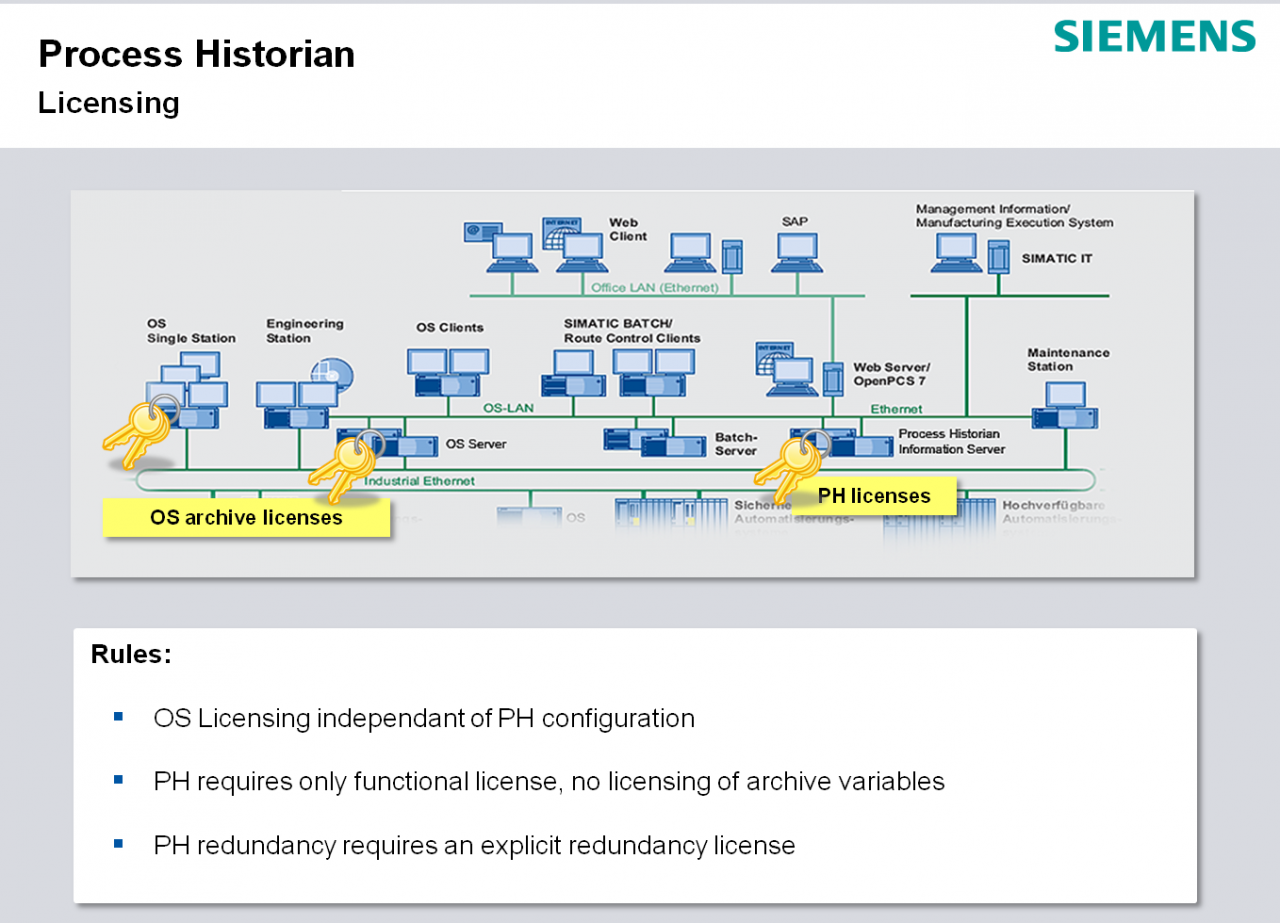Select the OS Clients monitors icon
Screen dimensions: 1280x923
(x=447, y=374)
